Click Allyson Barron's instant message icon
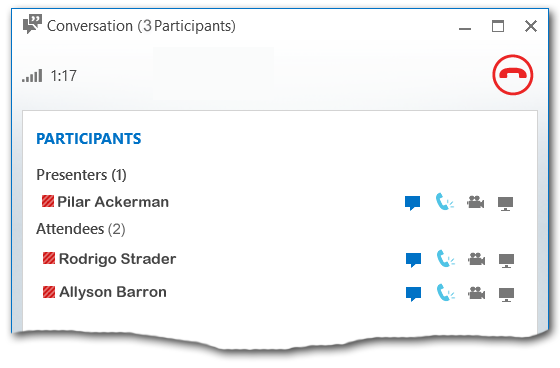The height and width of the screenshot is (368, 560). point(414,294)
